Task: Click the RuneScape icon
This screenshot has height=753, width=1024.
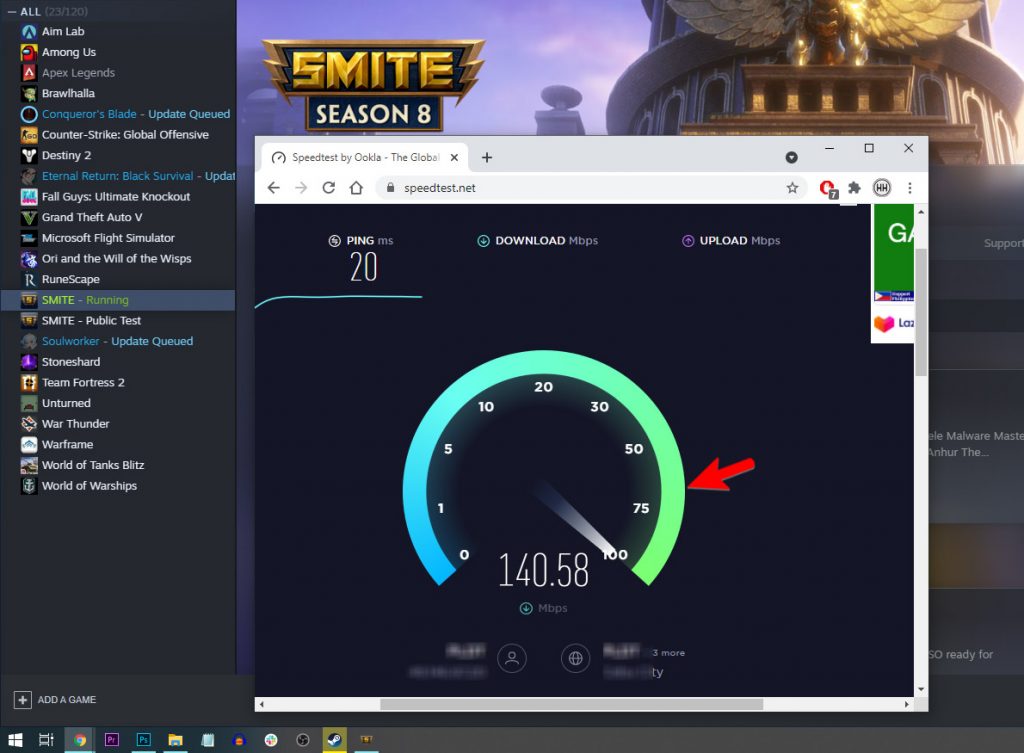Action: (x=29, y=280)
